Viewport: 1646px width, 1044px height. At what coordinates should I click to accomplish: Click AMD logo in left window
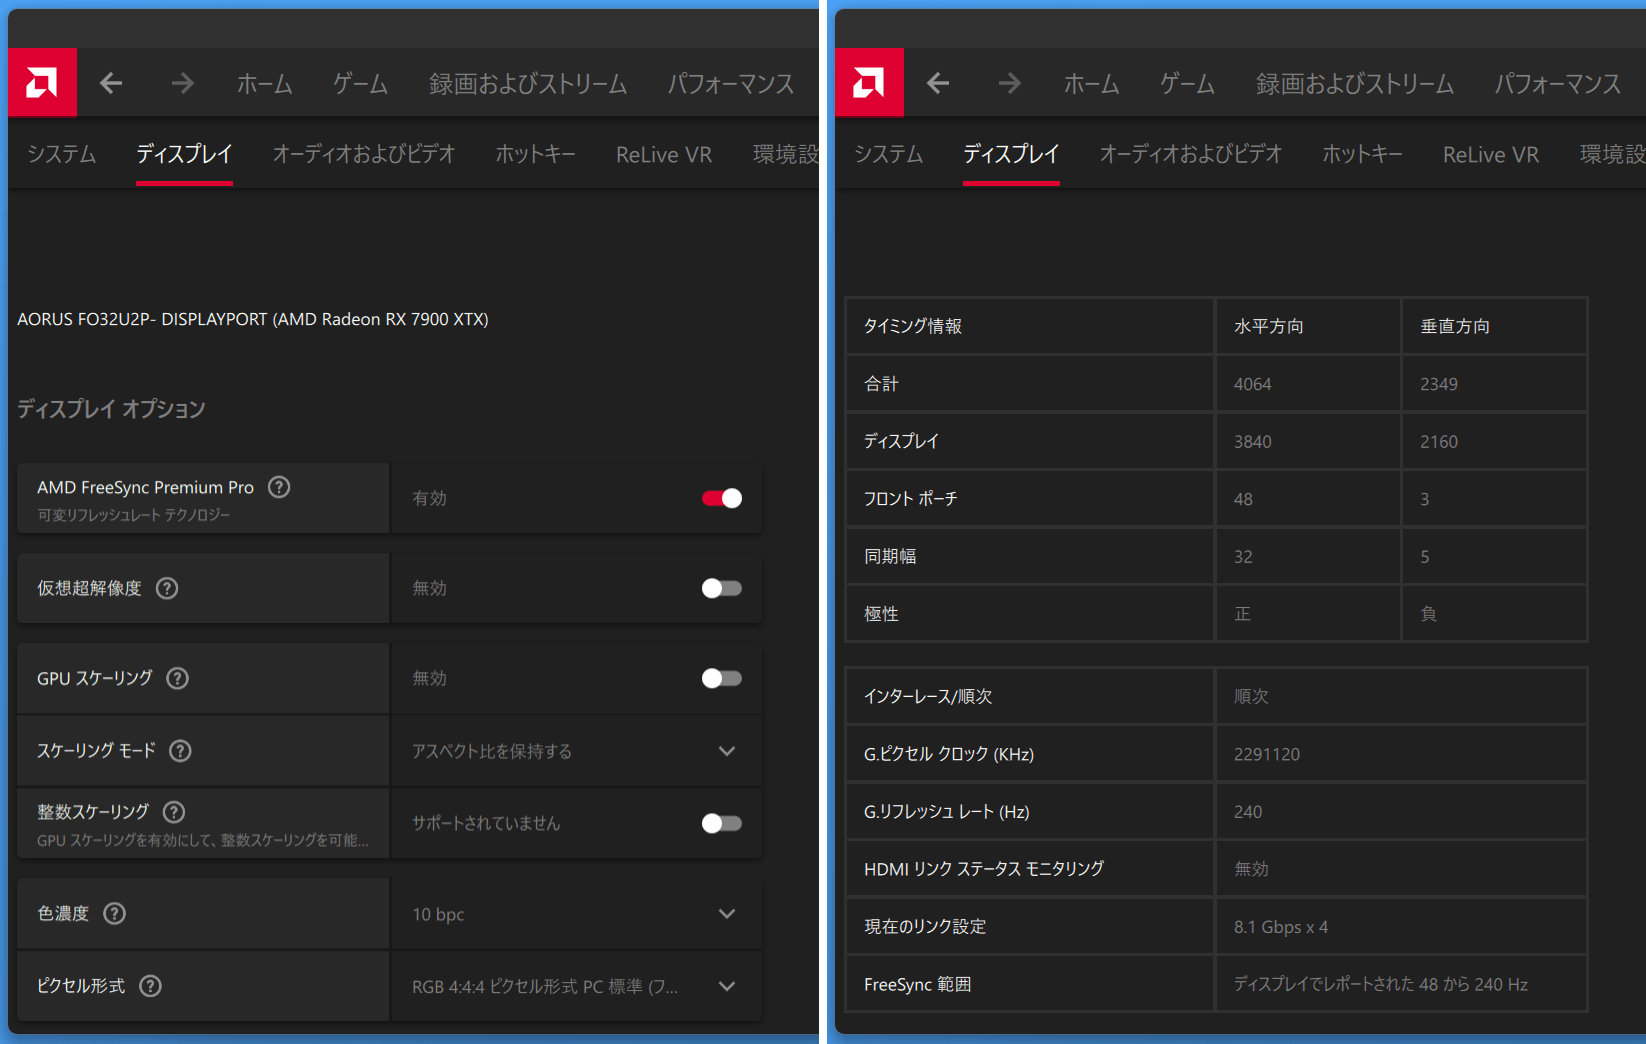tap(42, 82)
